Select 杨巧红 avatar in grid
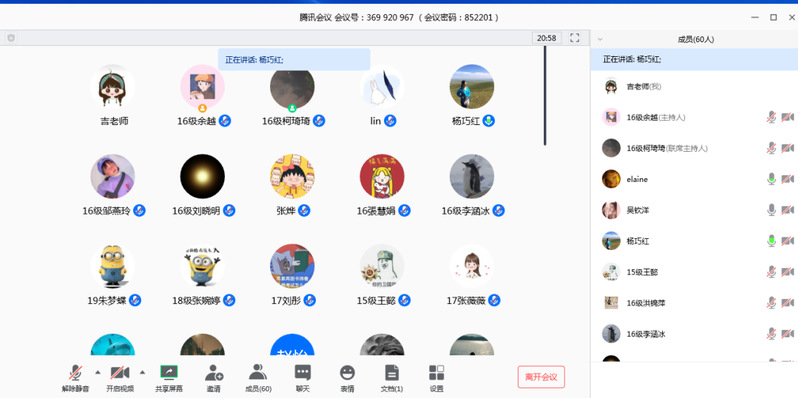Image resolution: width=798 pixels, height=398 pixels. [472, 87]
